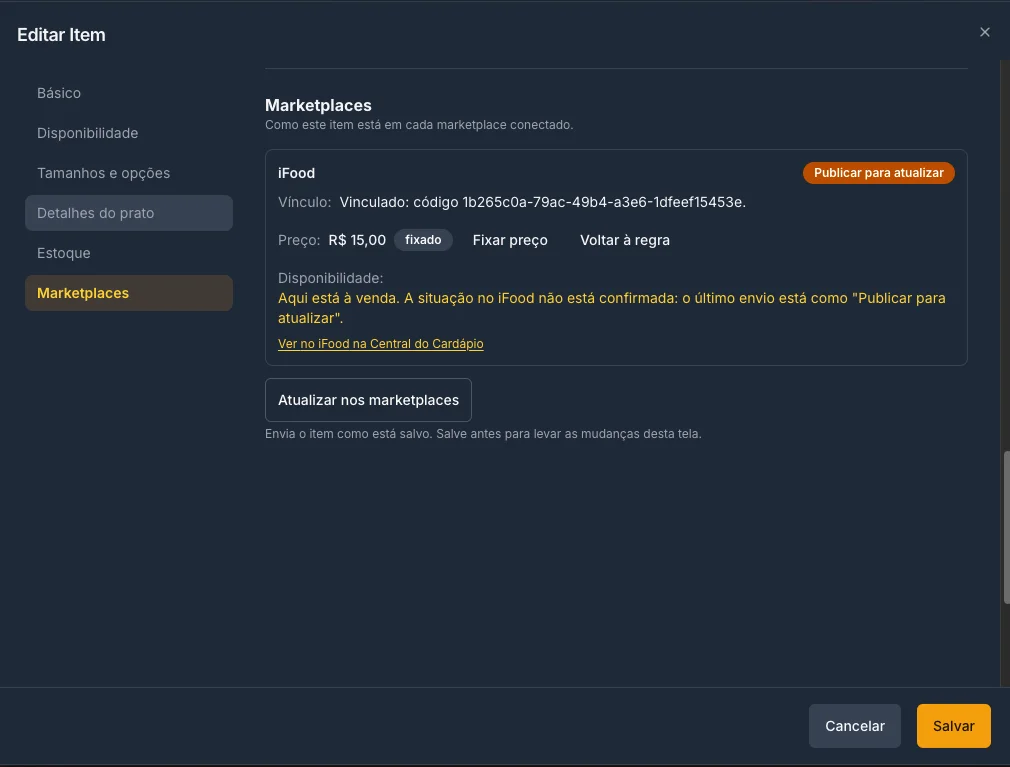Click the iFood card title
This screenshot has width=1010, height=767.
point(296,173)
